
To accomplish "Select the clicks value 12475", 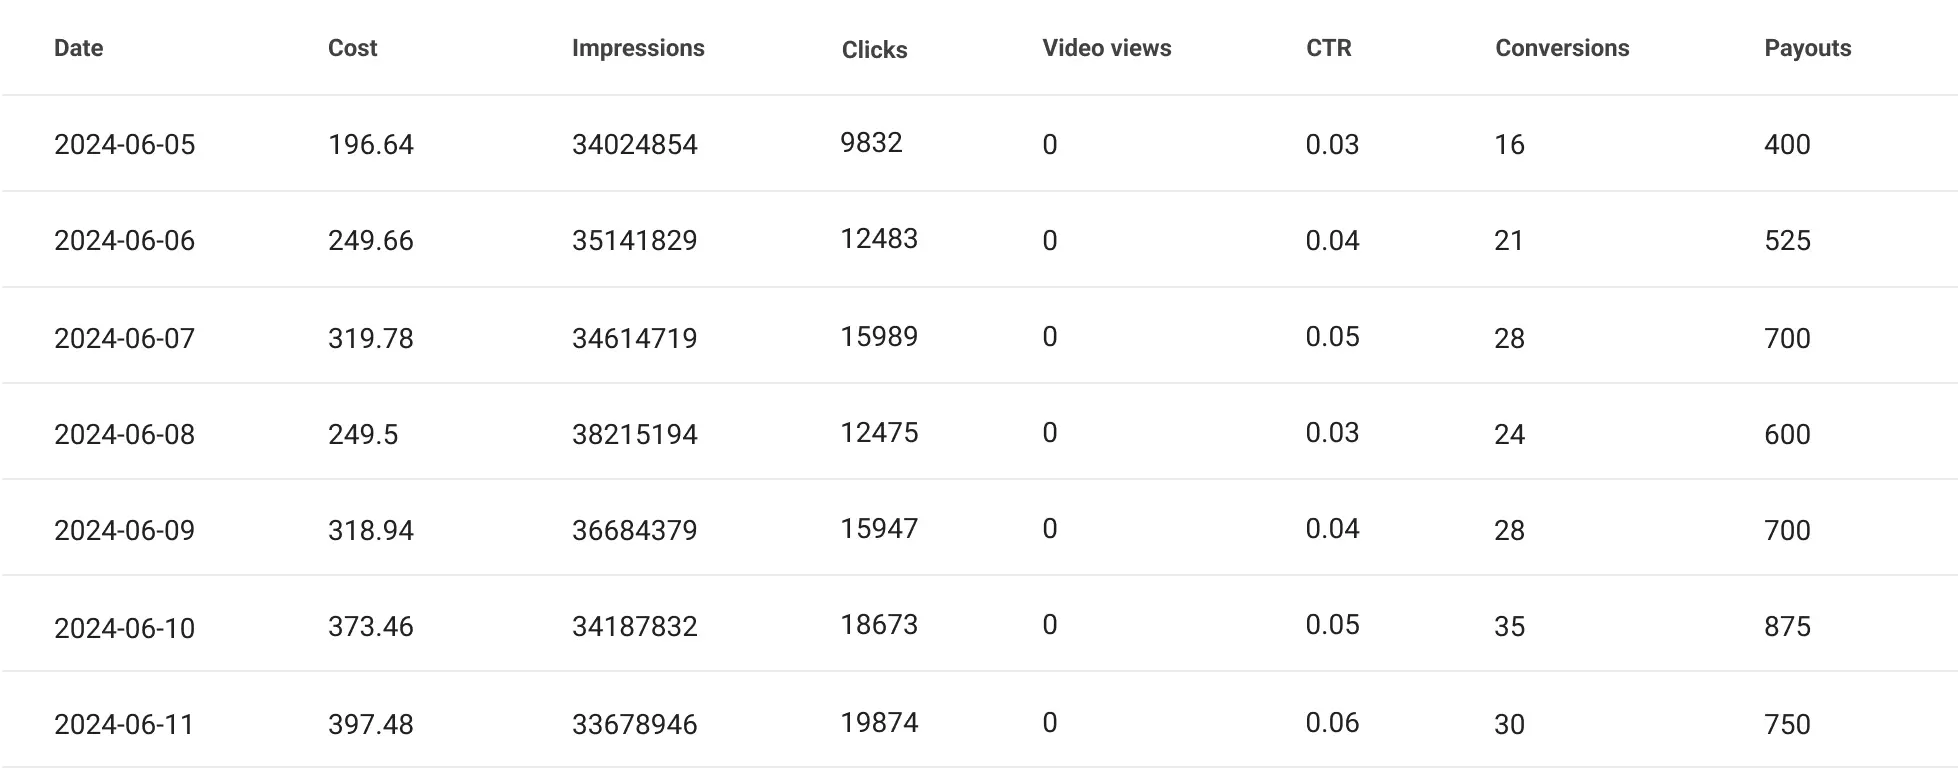I will 878,433.
